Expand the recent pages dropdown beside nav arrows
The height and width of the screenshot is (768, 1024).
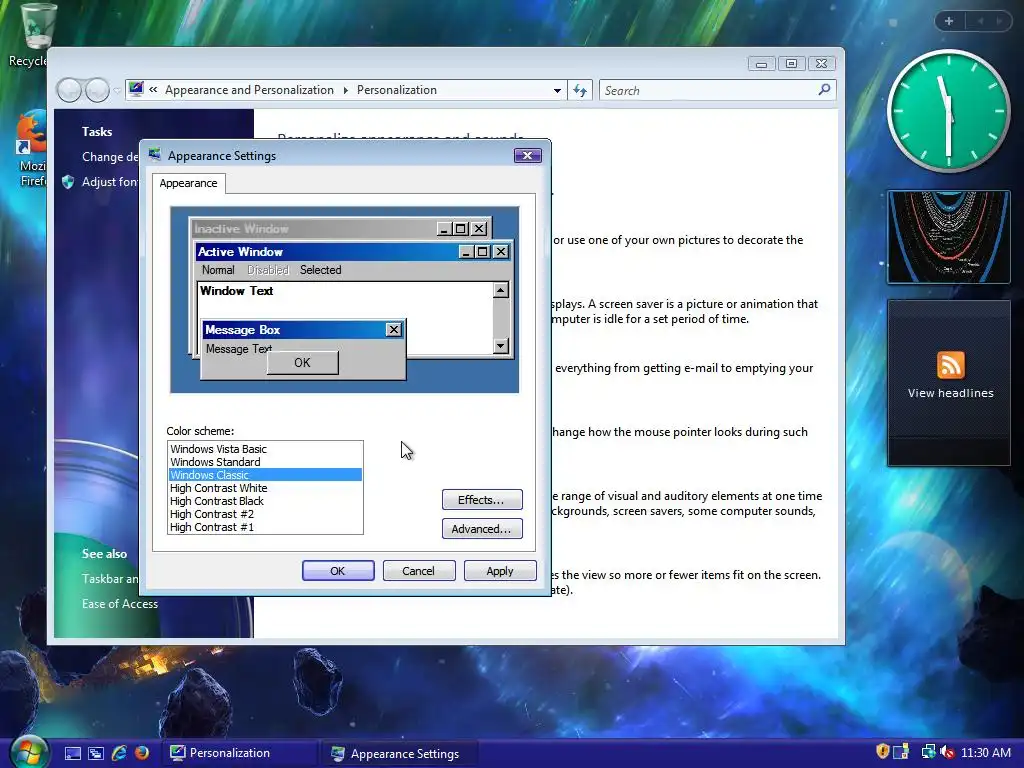click(x=116, y=91)
